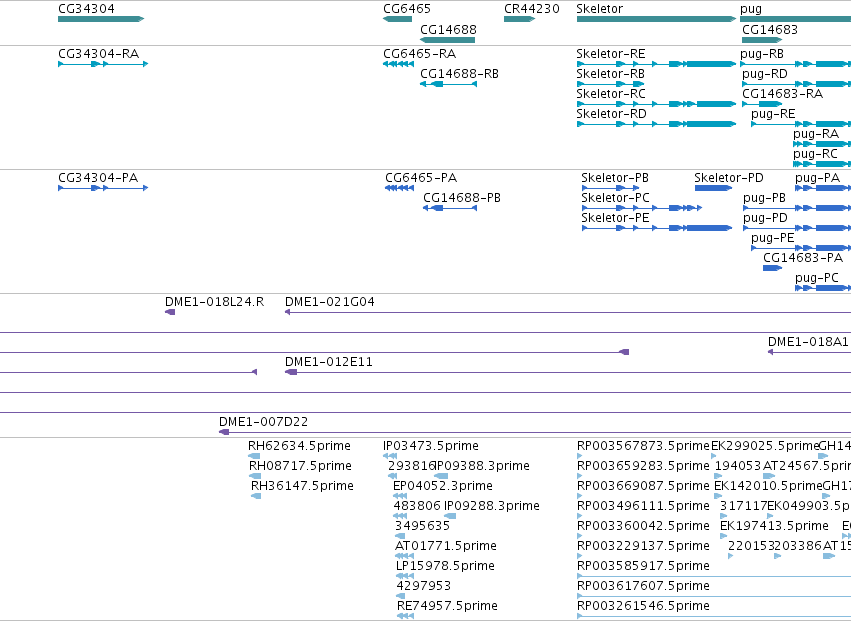Click the CR44230 gene arrow
The image size is (851, 621).
coord(519,19)
